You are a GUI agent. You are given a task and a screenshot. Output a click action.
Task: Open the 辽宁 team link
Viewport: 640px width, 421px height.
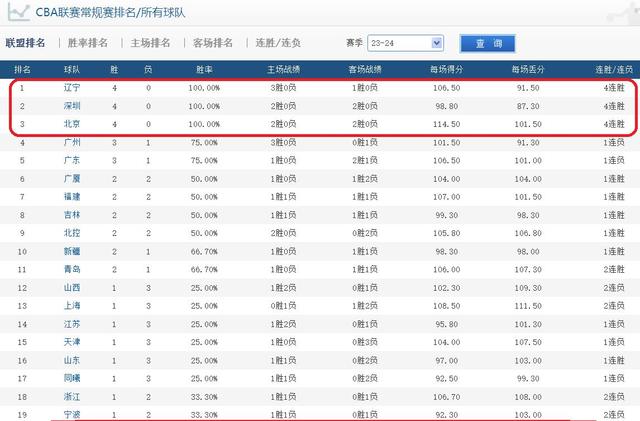(x=72, y=87)
